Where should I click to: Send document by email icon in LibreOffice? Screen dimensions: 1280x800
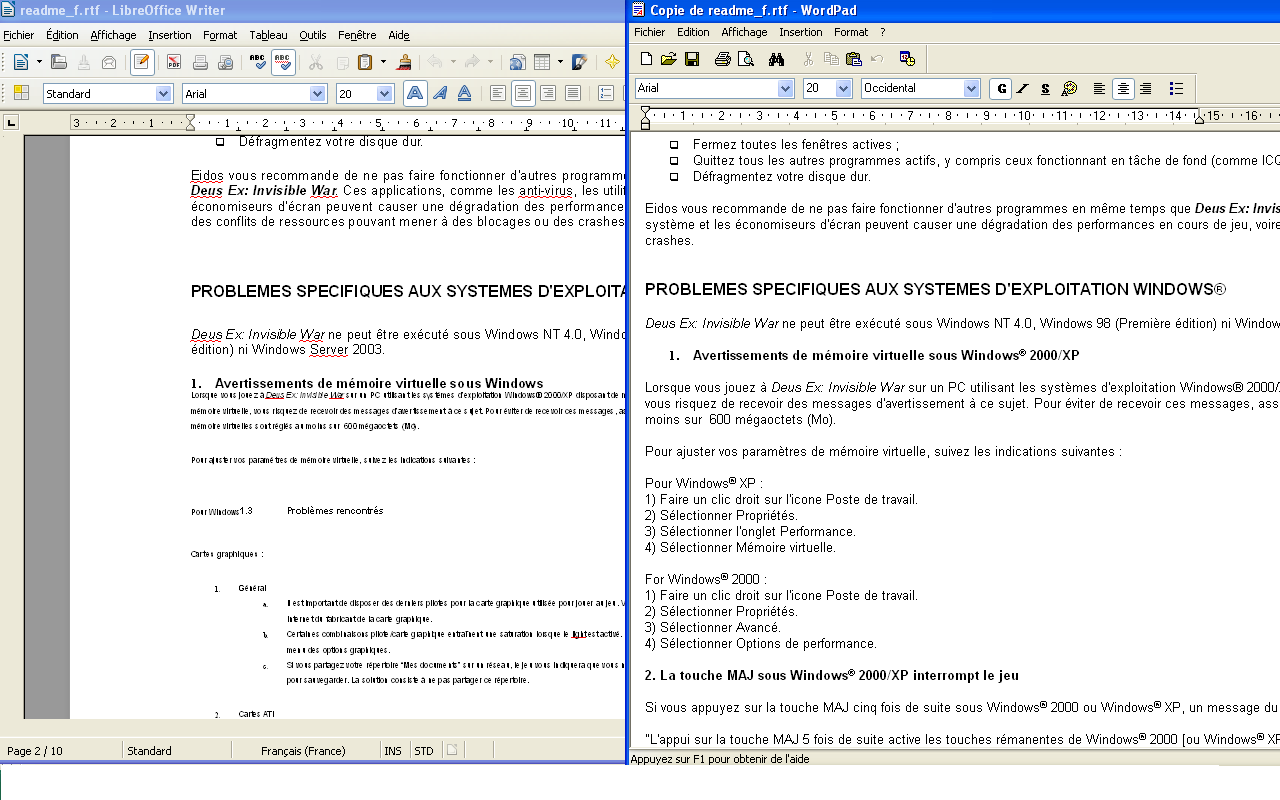click(x=109, y=62)
